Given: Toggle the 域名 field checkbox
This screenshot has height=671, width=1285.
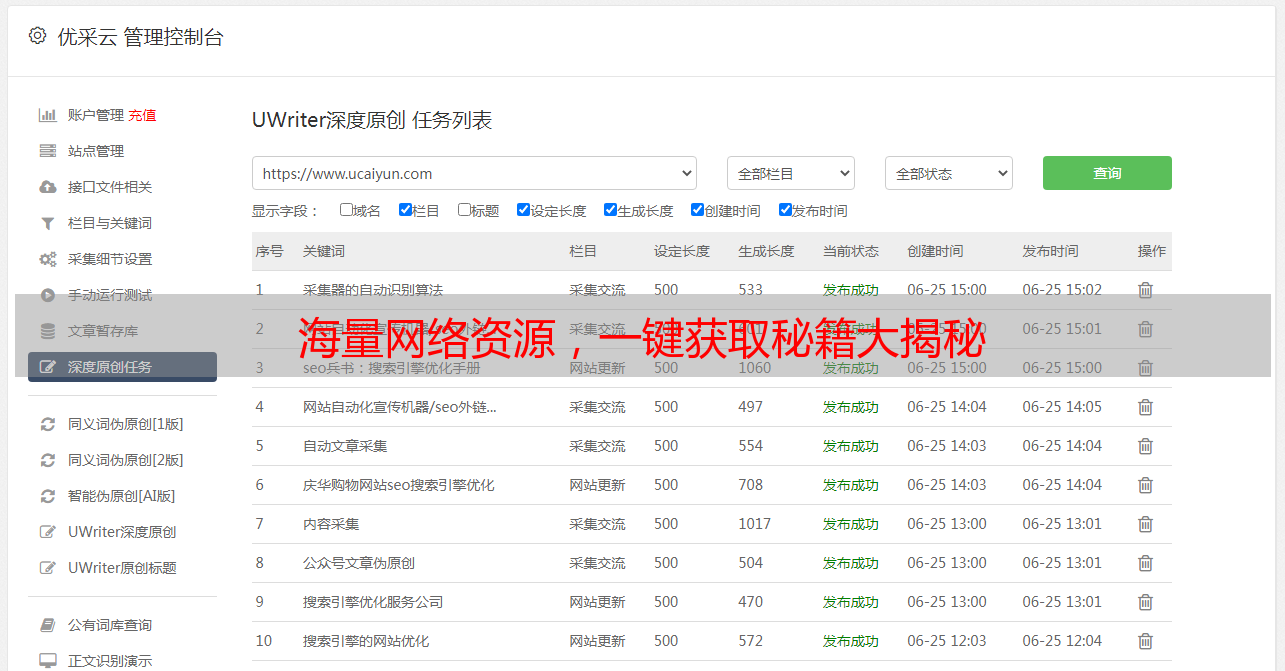Looking at the screenshot, I should coord(346,210).
